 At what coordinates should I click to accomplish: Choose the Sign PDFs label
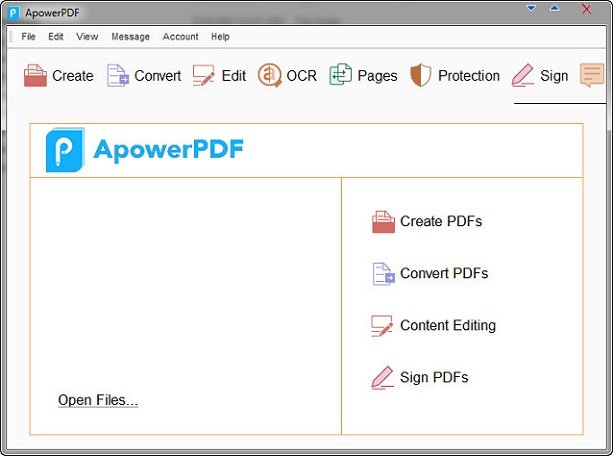click(434, 377)
